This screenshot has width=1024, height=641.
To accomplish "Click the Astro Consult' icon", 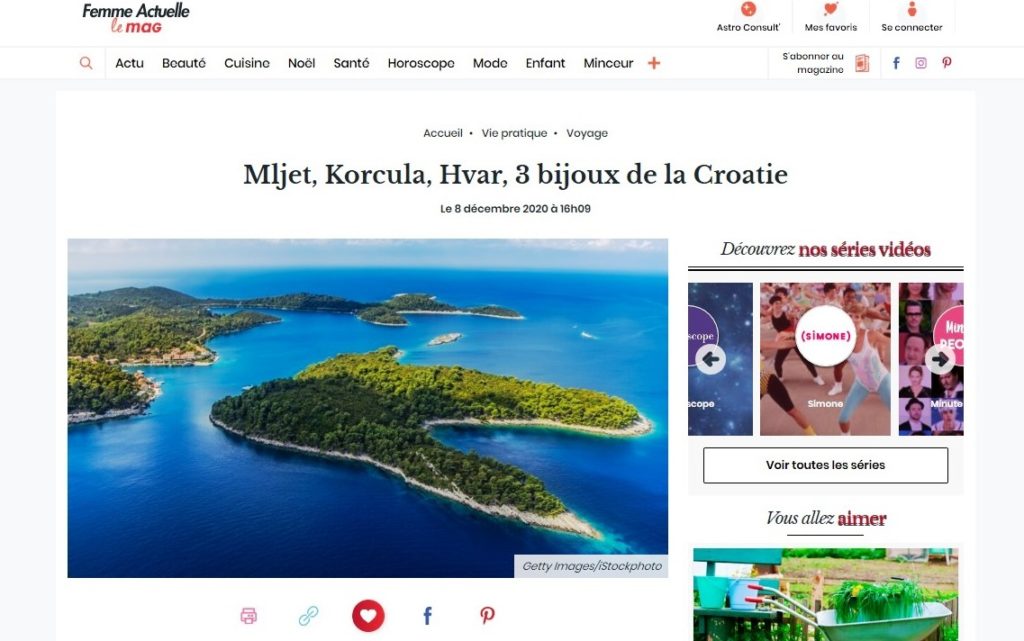I will click(x=748, y=9).
